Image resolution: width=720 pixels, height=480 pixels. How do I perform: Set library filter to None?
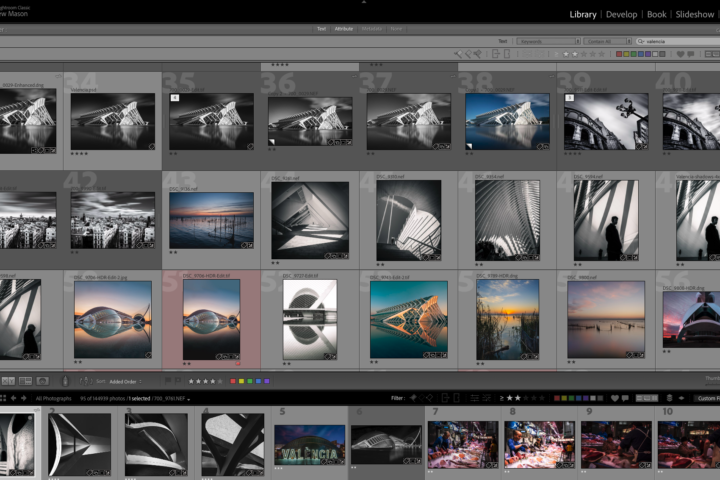pyautogui.click(x=396, y=28)
